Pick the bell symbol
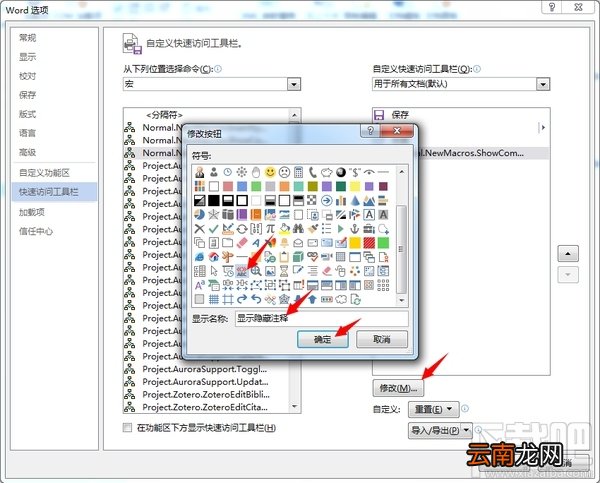600x483 pixels. pos(284,243)
